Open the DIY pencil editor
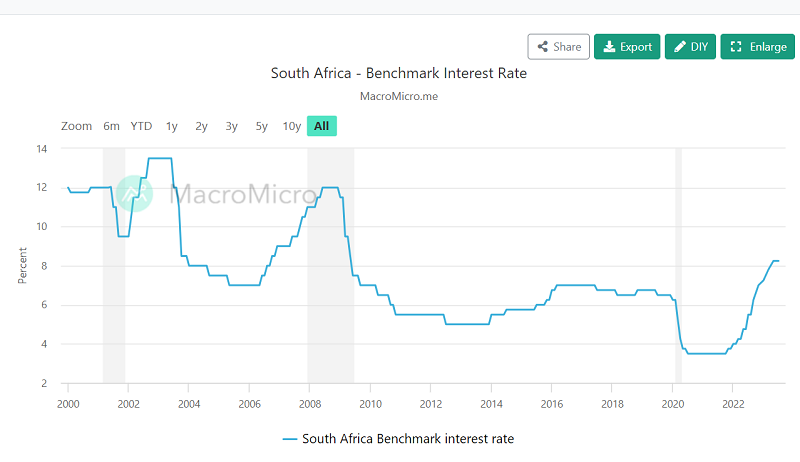Screen dimensions: 800x462 coord(690,47)
